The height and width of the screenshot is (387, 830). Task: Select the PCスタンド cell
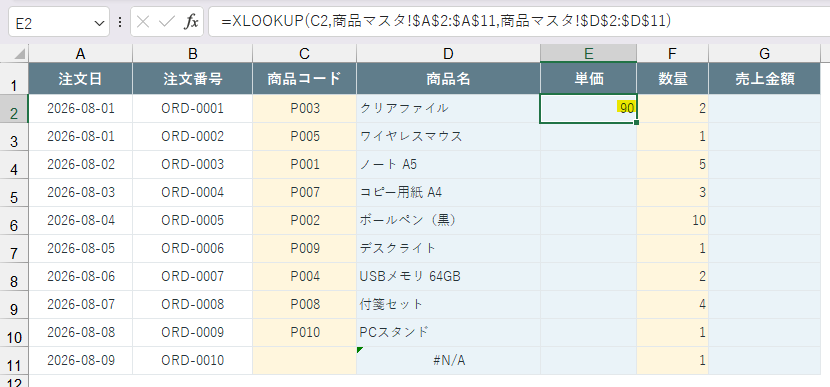[448, 333]
